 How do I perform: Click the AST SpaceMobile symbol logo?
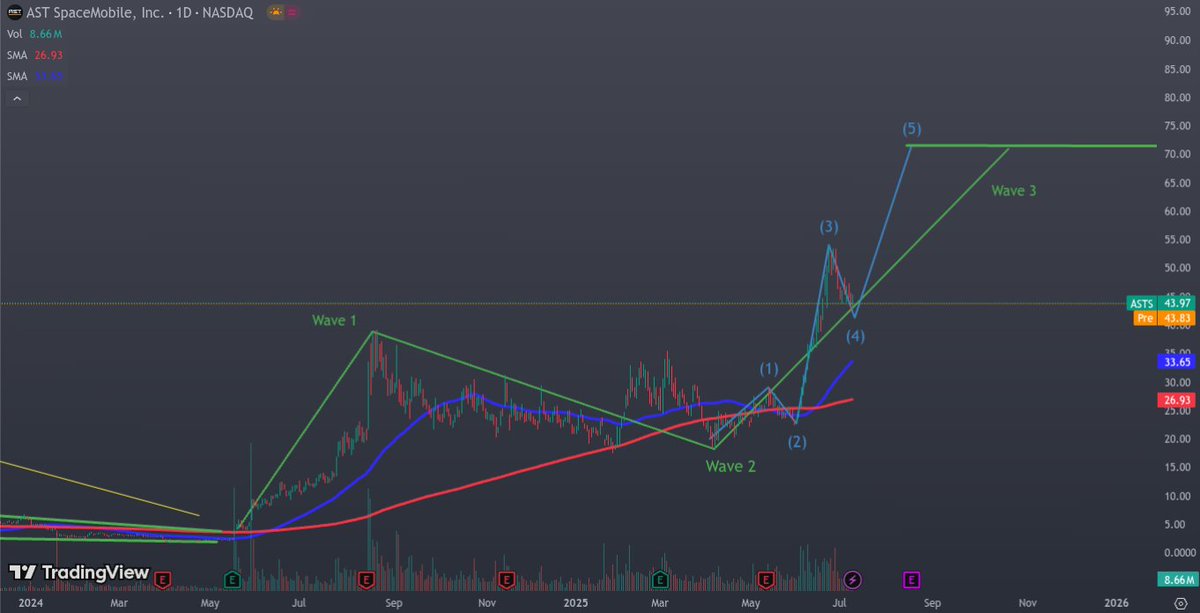(14, 13)
